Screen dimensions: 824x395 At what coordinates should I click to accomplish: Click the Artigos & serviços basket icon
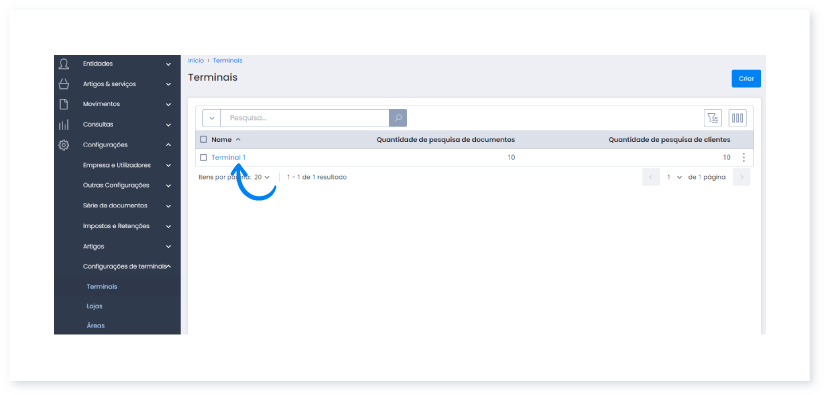[x=64, y=84]
